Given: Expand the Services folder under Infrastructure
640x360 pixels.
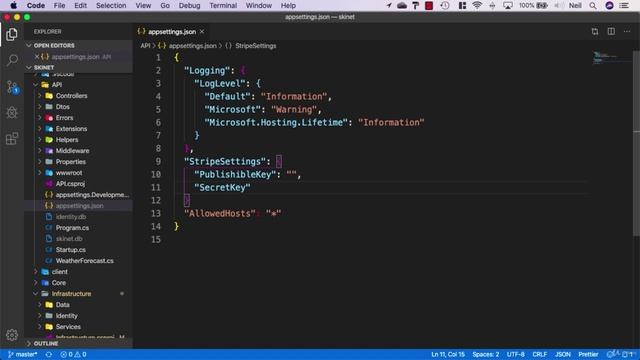Looking at the screenshot, I should click(x=68, y=327).
